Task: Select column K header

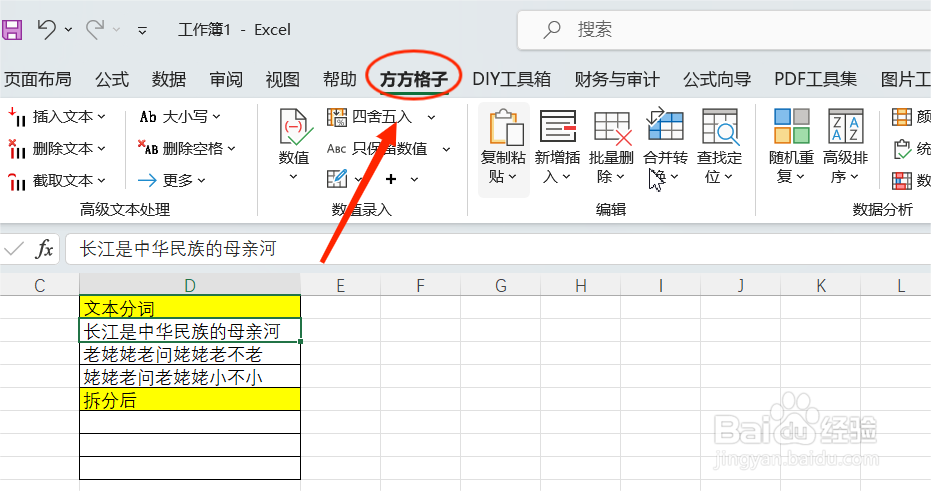Action: tap(821, 286)
